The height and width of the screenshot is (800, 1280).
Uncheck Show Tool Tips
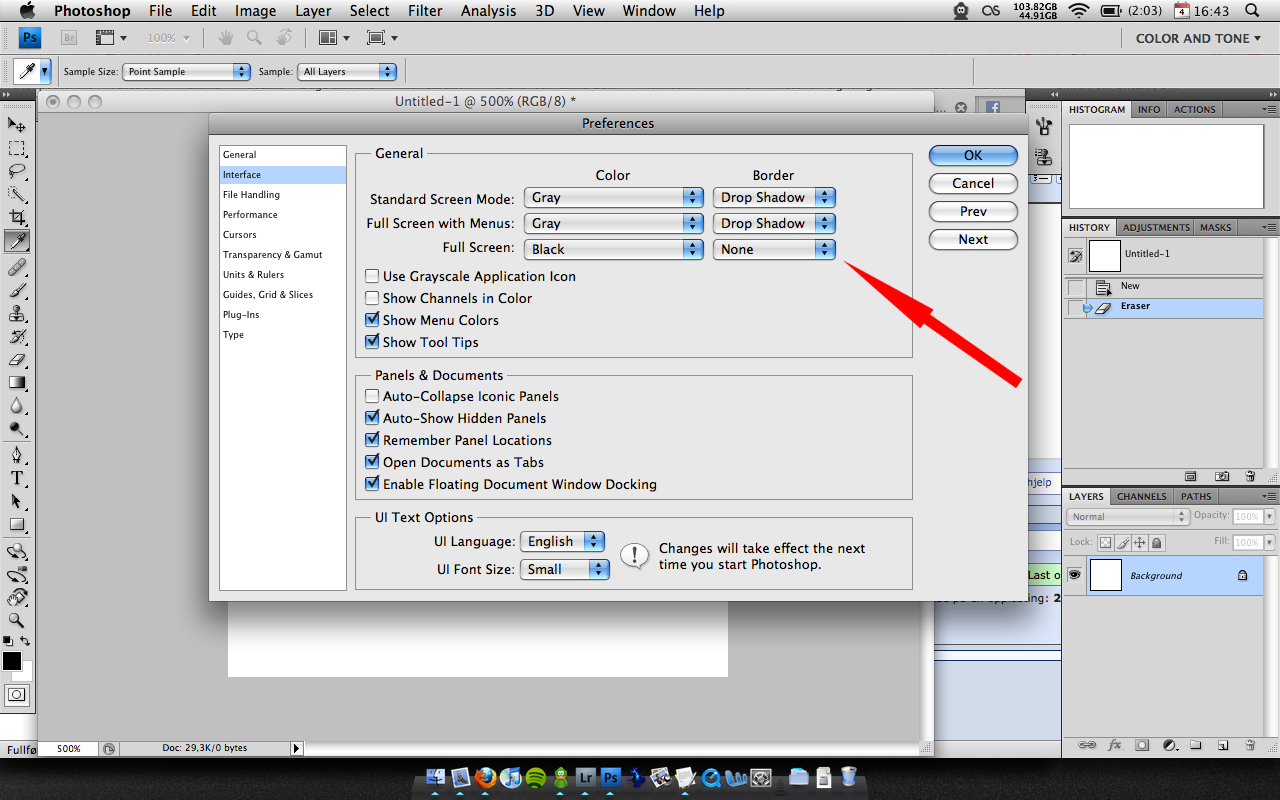pyautogui.click(x=372, y=342)
